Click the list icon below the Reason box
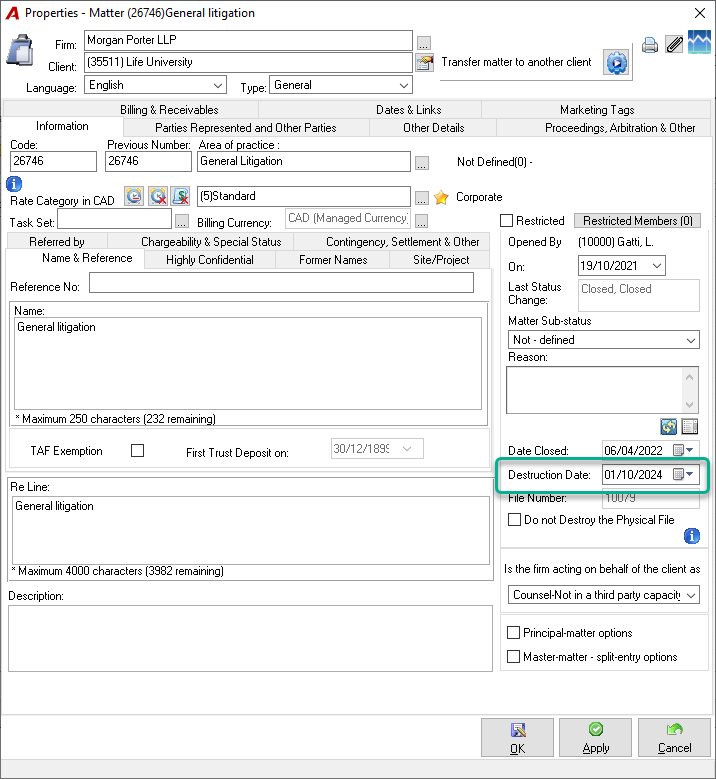The image size is (716, 779). (x=690, y=426)
